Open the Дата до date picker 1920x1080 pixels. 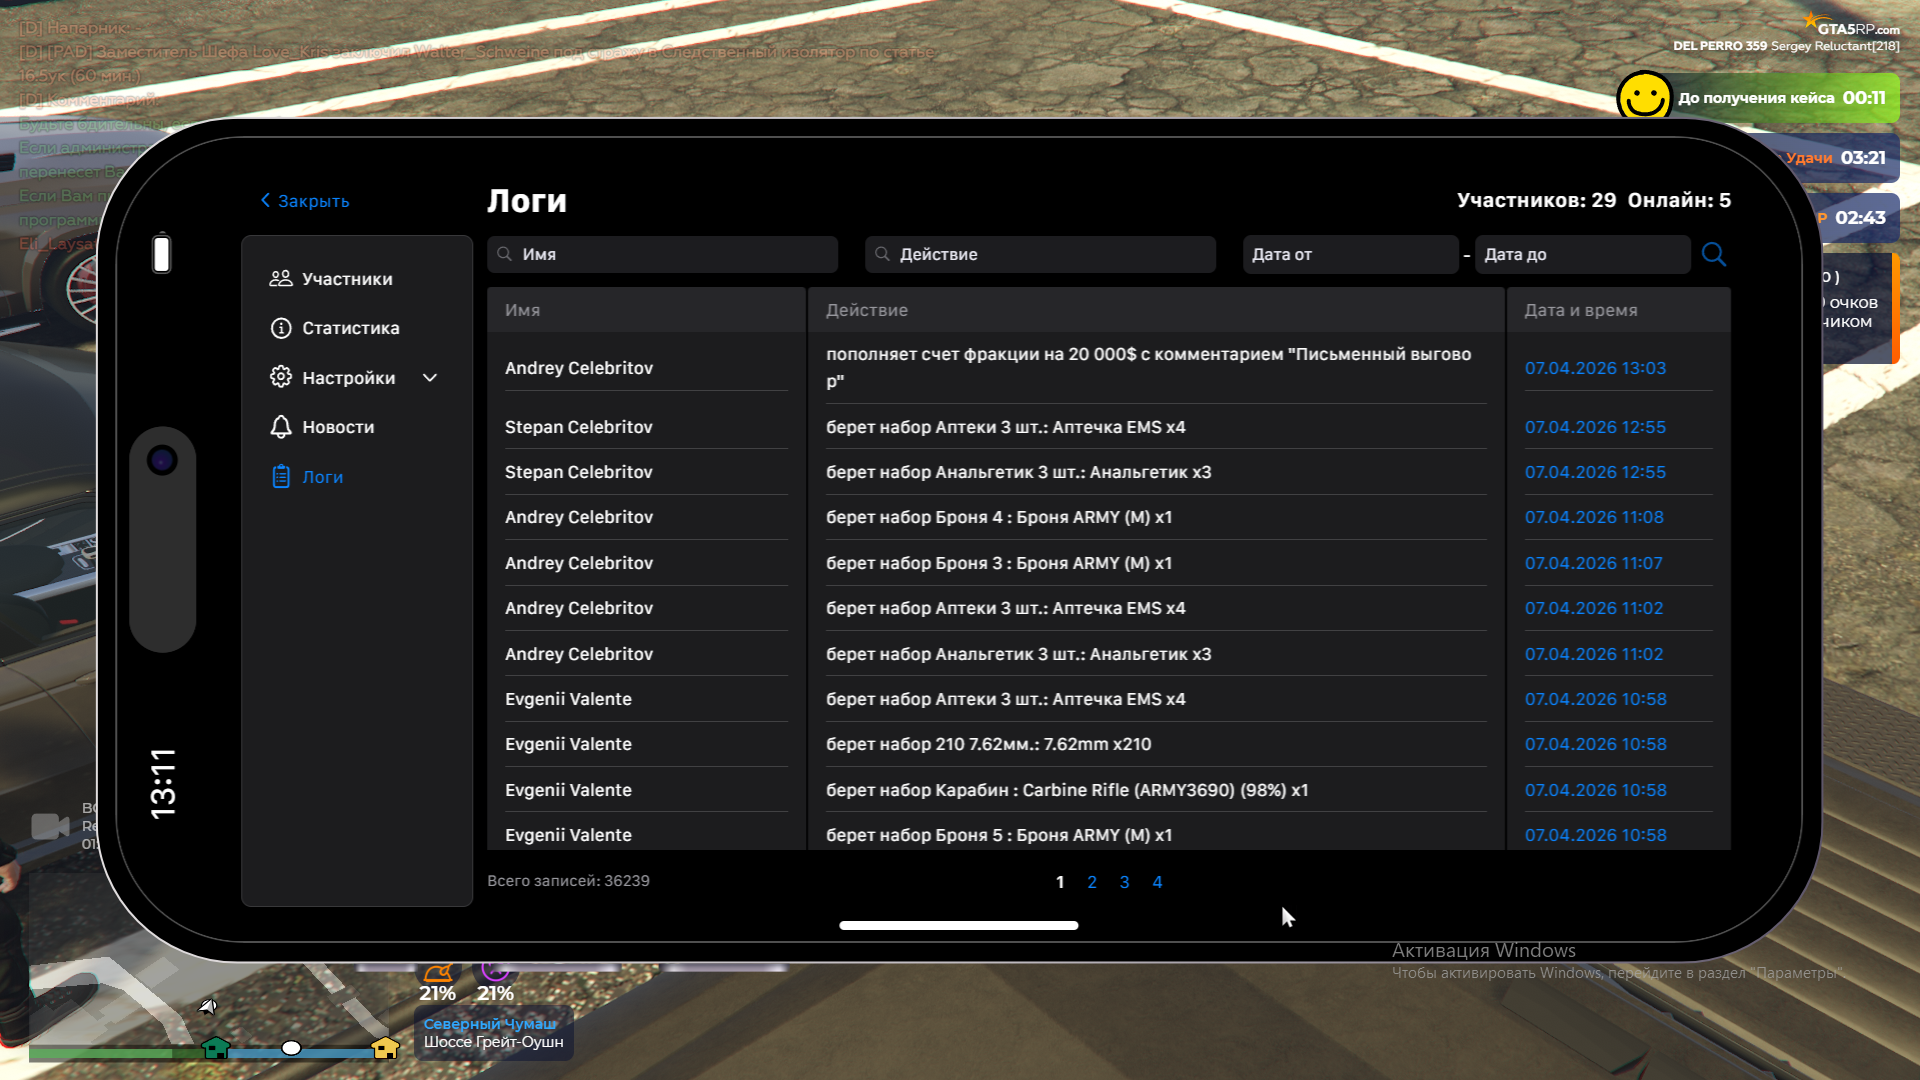(1581, 255)
